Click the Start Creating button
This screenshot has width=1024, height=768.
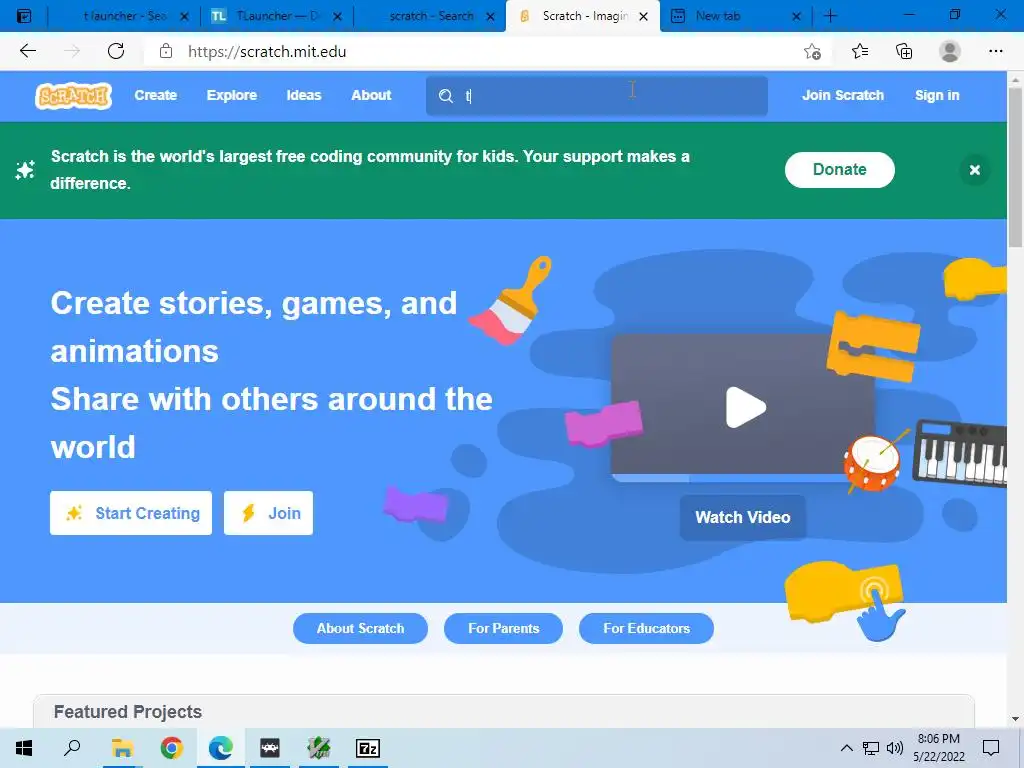pos(131,513)
